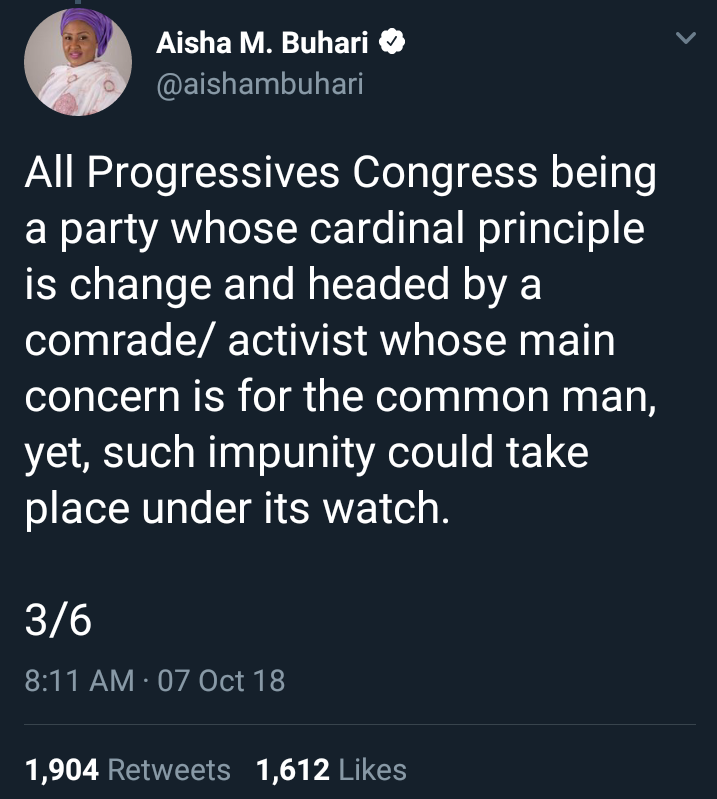
Task: Click the words cardinal principle in tweet
Action: pyautogui.click(x=477, y=229)
